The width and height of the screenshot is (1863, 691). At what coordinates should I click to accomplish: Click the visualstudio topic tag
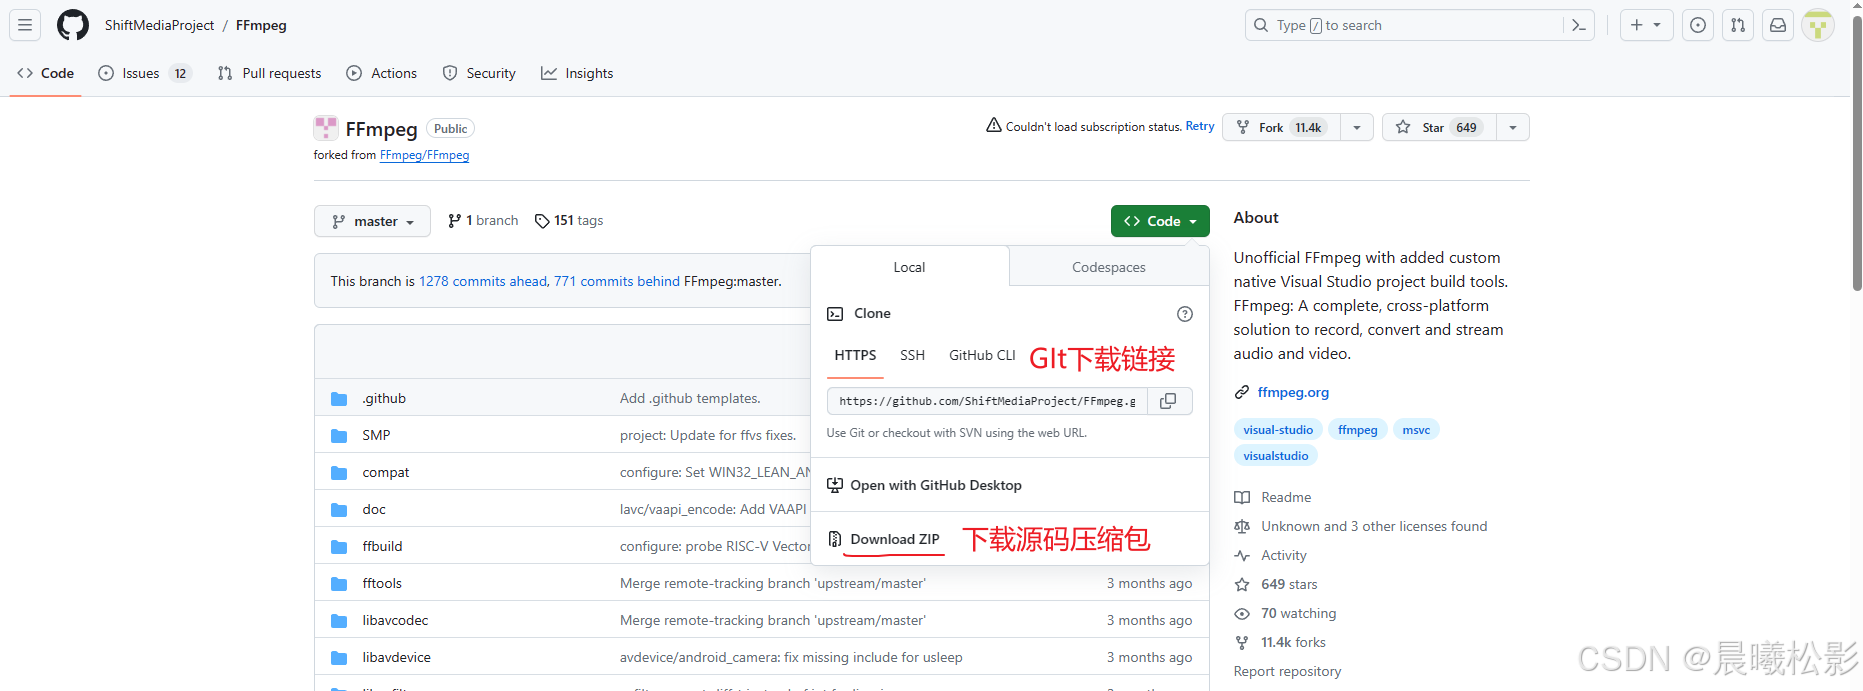click(1275, 456)
